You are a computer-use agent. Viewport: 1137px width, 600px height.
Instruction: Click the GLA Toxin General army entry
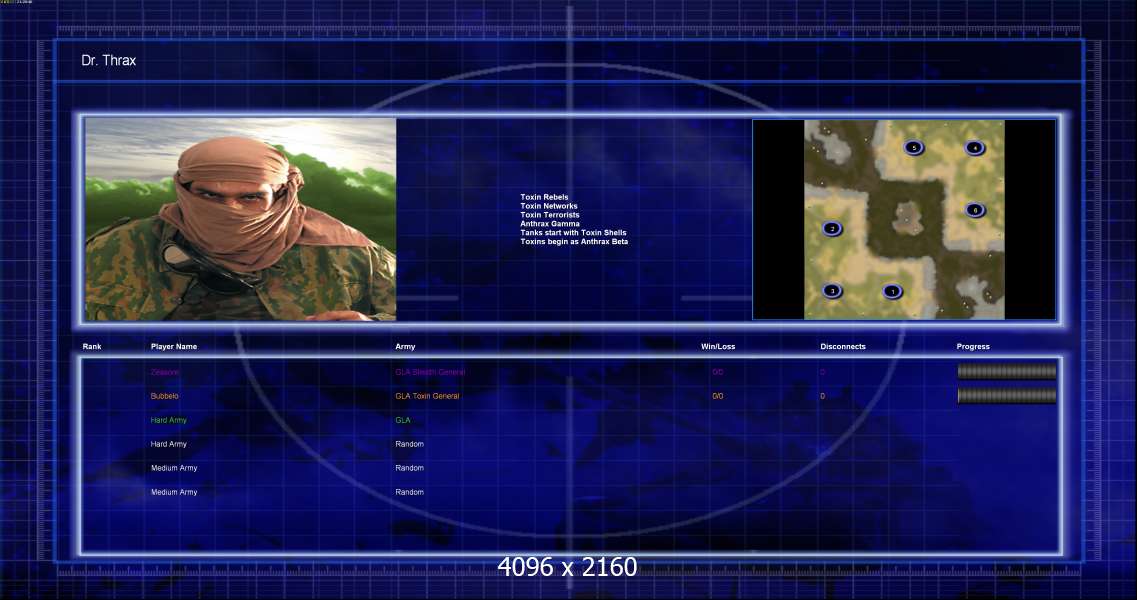427,396
